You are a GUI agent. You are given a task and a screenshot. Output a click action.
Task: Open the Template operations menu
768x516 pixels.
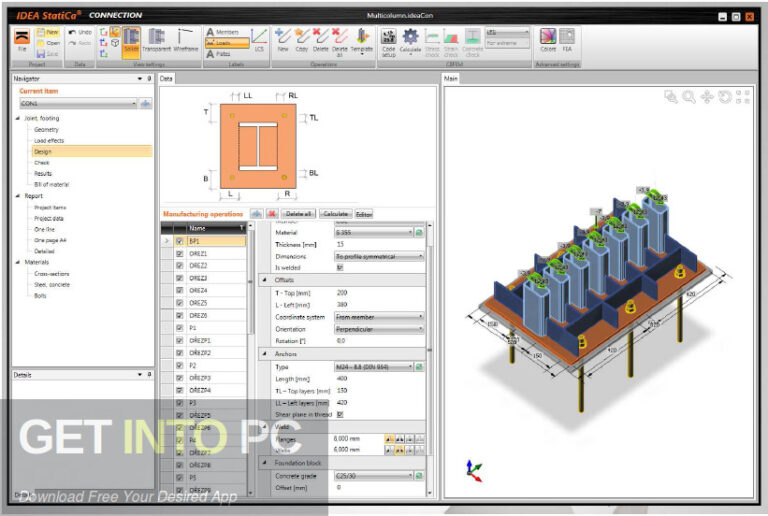[x=362, y=41]
